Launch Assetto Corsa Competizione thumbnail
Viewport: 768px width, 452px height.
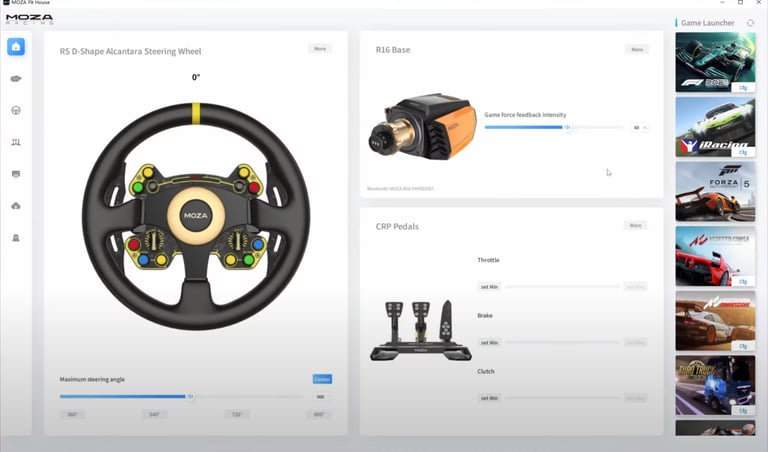(715, 321)
